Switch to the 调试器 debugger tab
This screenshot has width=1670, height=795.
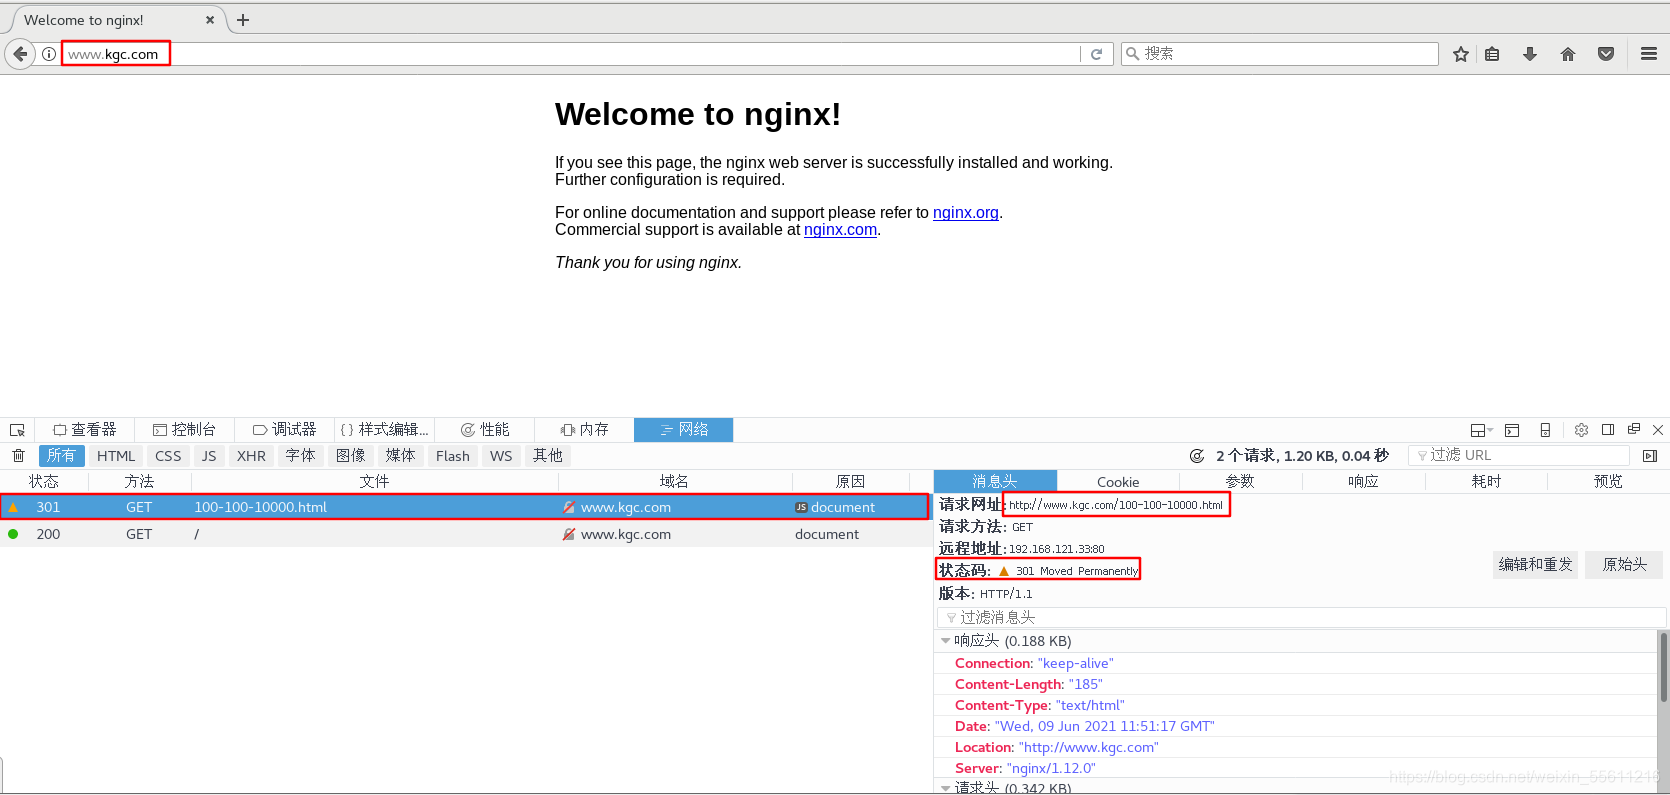[284, 430]
